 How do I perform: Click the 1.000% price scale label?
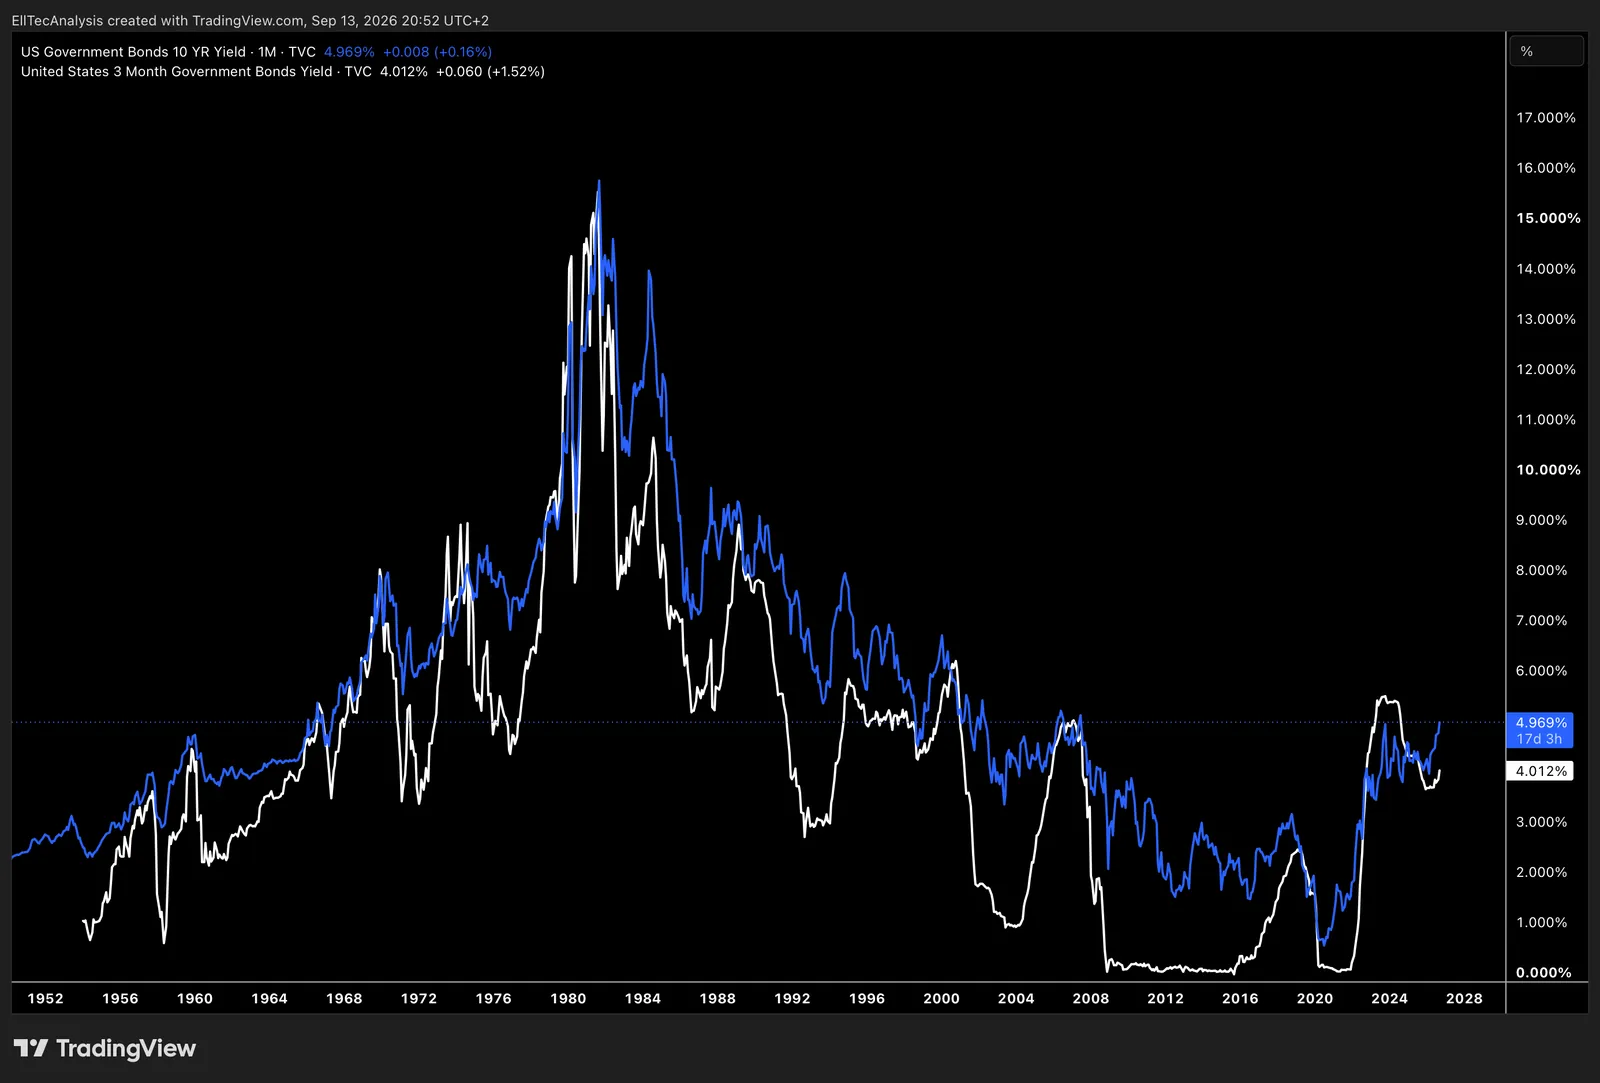coord(1542,923)
